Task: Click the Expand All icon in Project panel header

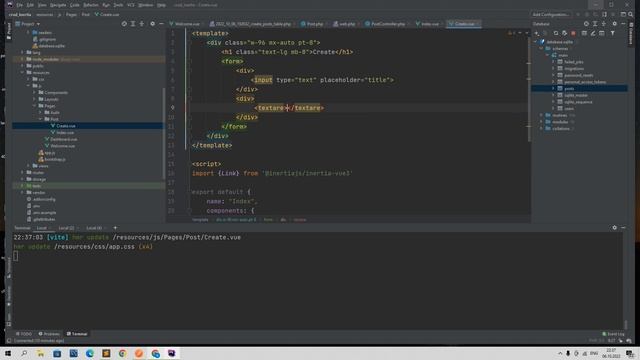Action: 133,24
